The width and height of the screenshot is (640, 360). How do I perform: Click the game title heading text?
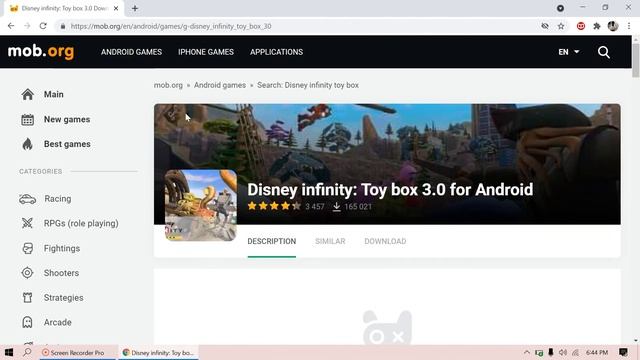(x=390, y=189)
